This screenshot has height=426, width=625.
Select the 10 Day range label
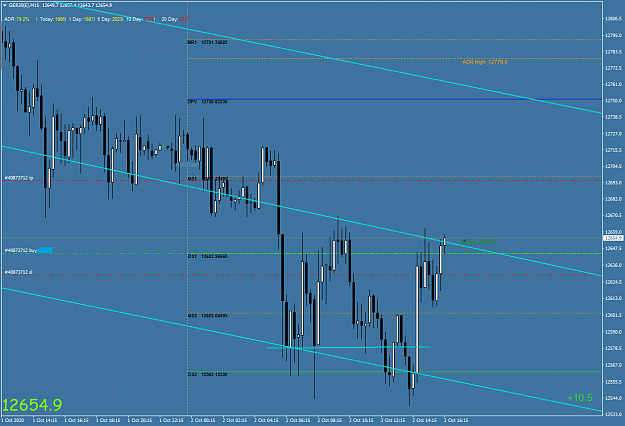pyautogui.click(x=141, y=19)
